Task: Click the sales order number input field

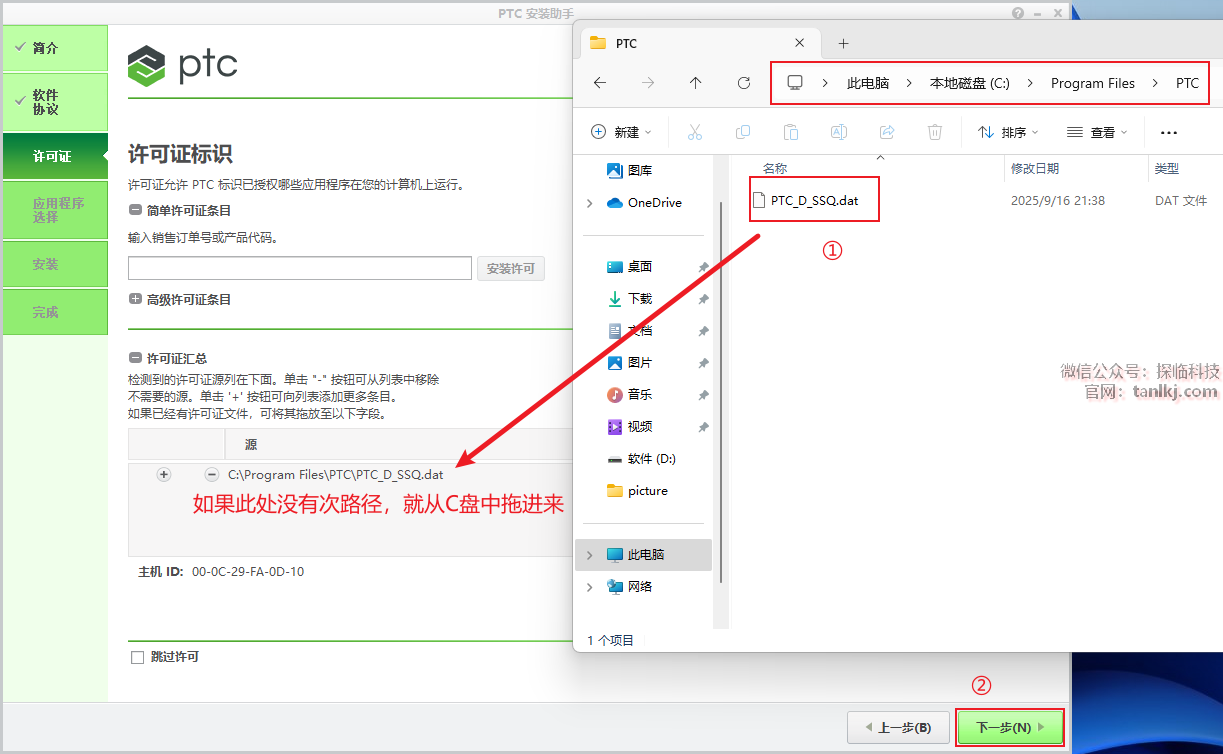Action: click(299, 268)
